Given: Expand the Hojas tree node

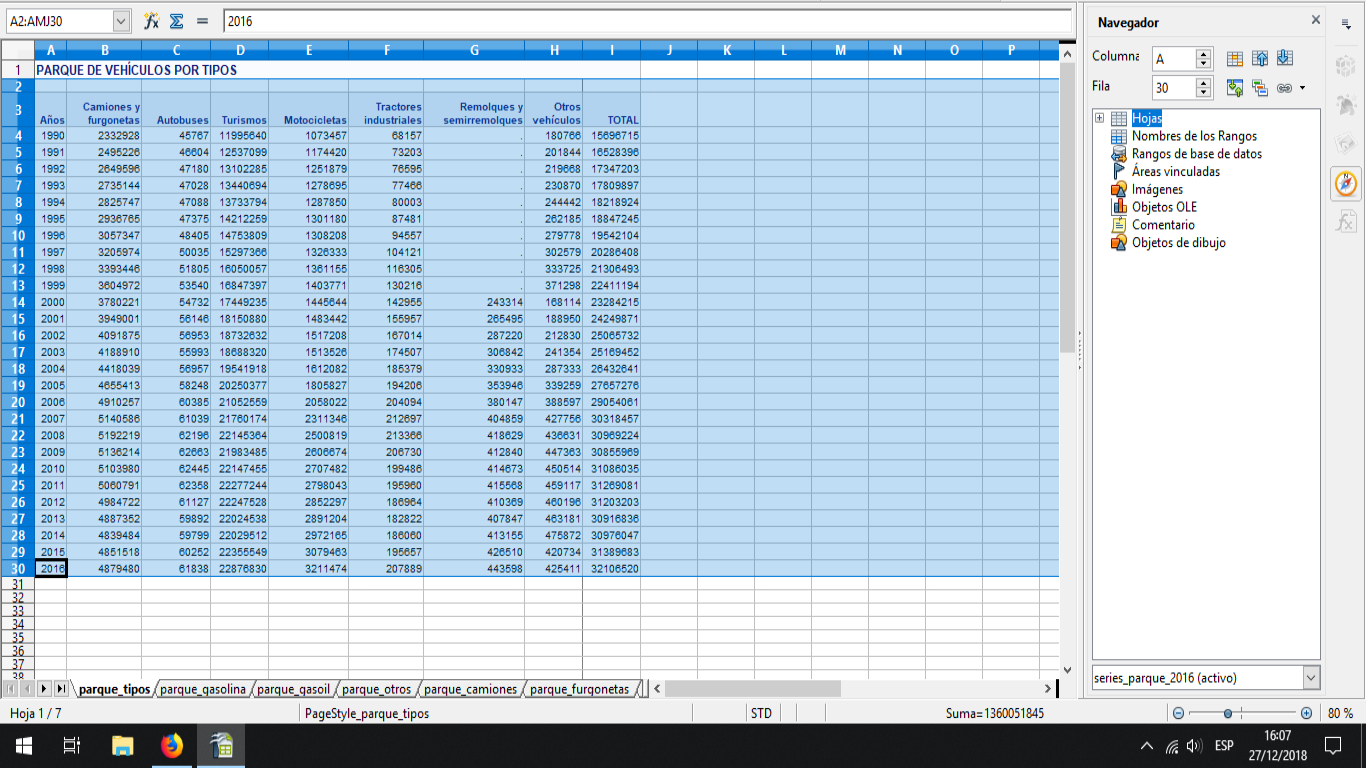Looking at the screenshot, I should coord(1100,118).
